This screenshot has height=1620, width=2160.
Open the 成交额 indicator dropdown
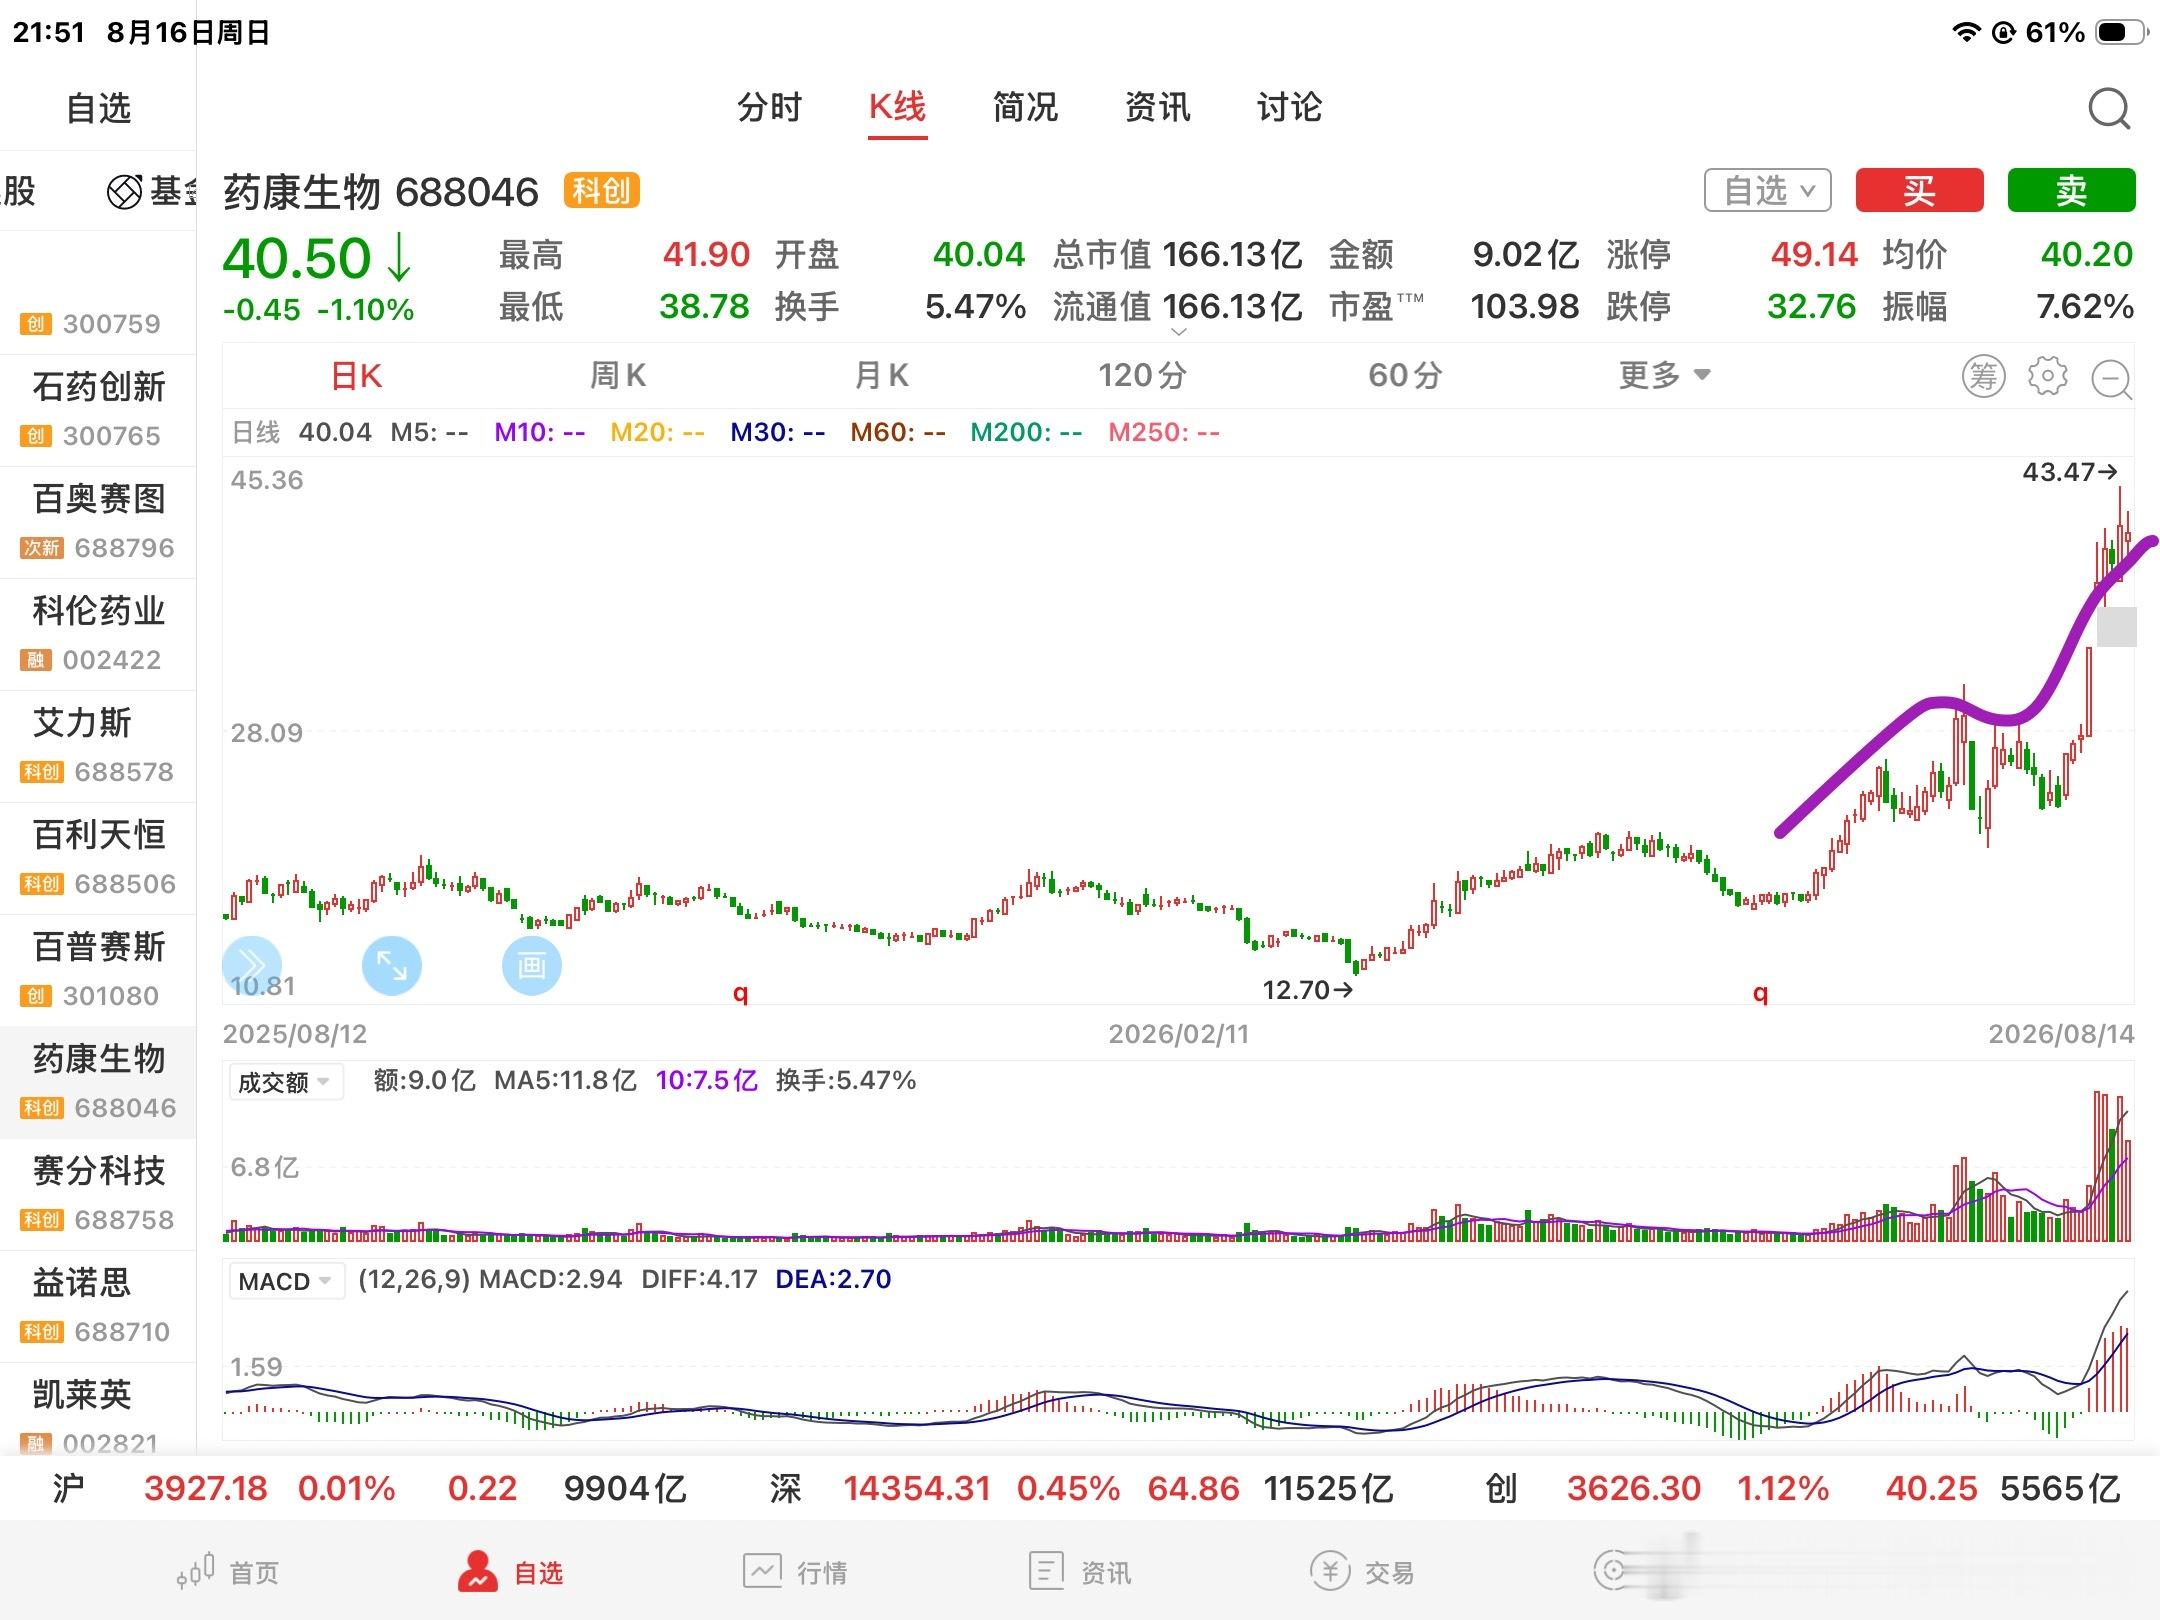point(285,1082)
